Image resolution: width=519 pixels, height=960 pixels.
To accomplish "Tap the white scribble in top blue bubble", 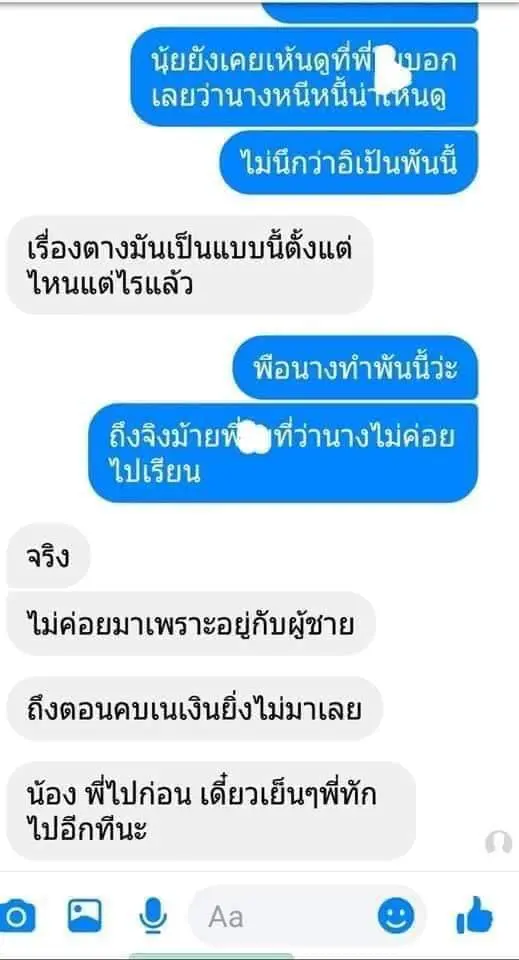I will click(392, 70).
